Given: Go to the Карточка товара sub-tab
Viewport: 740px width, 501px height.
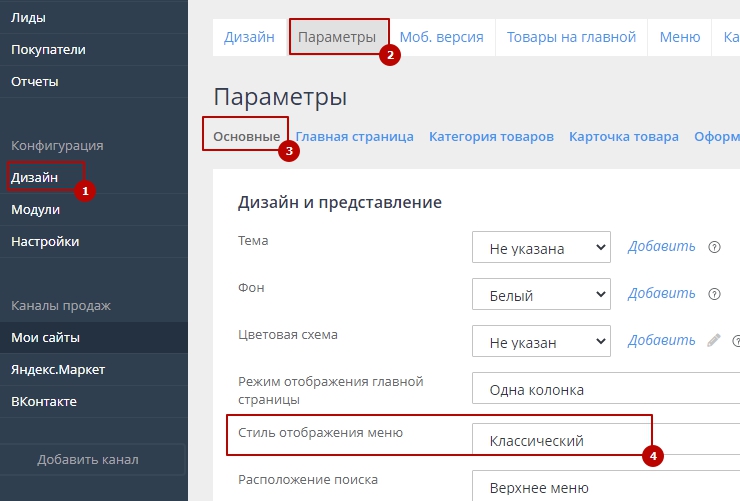Looking at the screenshot, I should [x=623, y=137].
